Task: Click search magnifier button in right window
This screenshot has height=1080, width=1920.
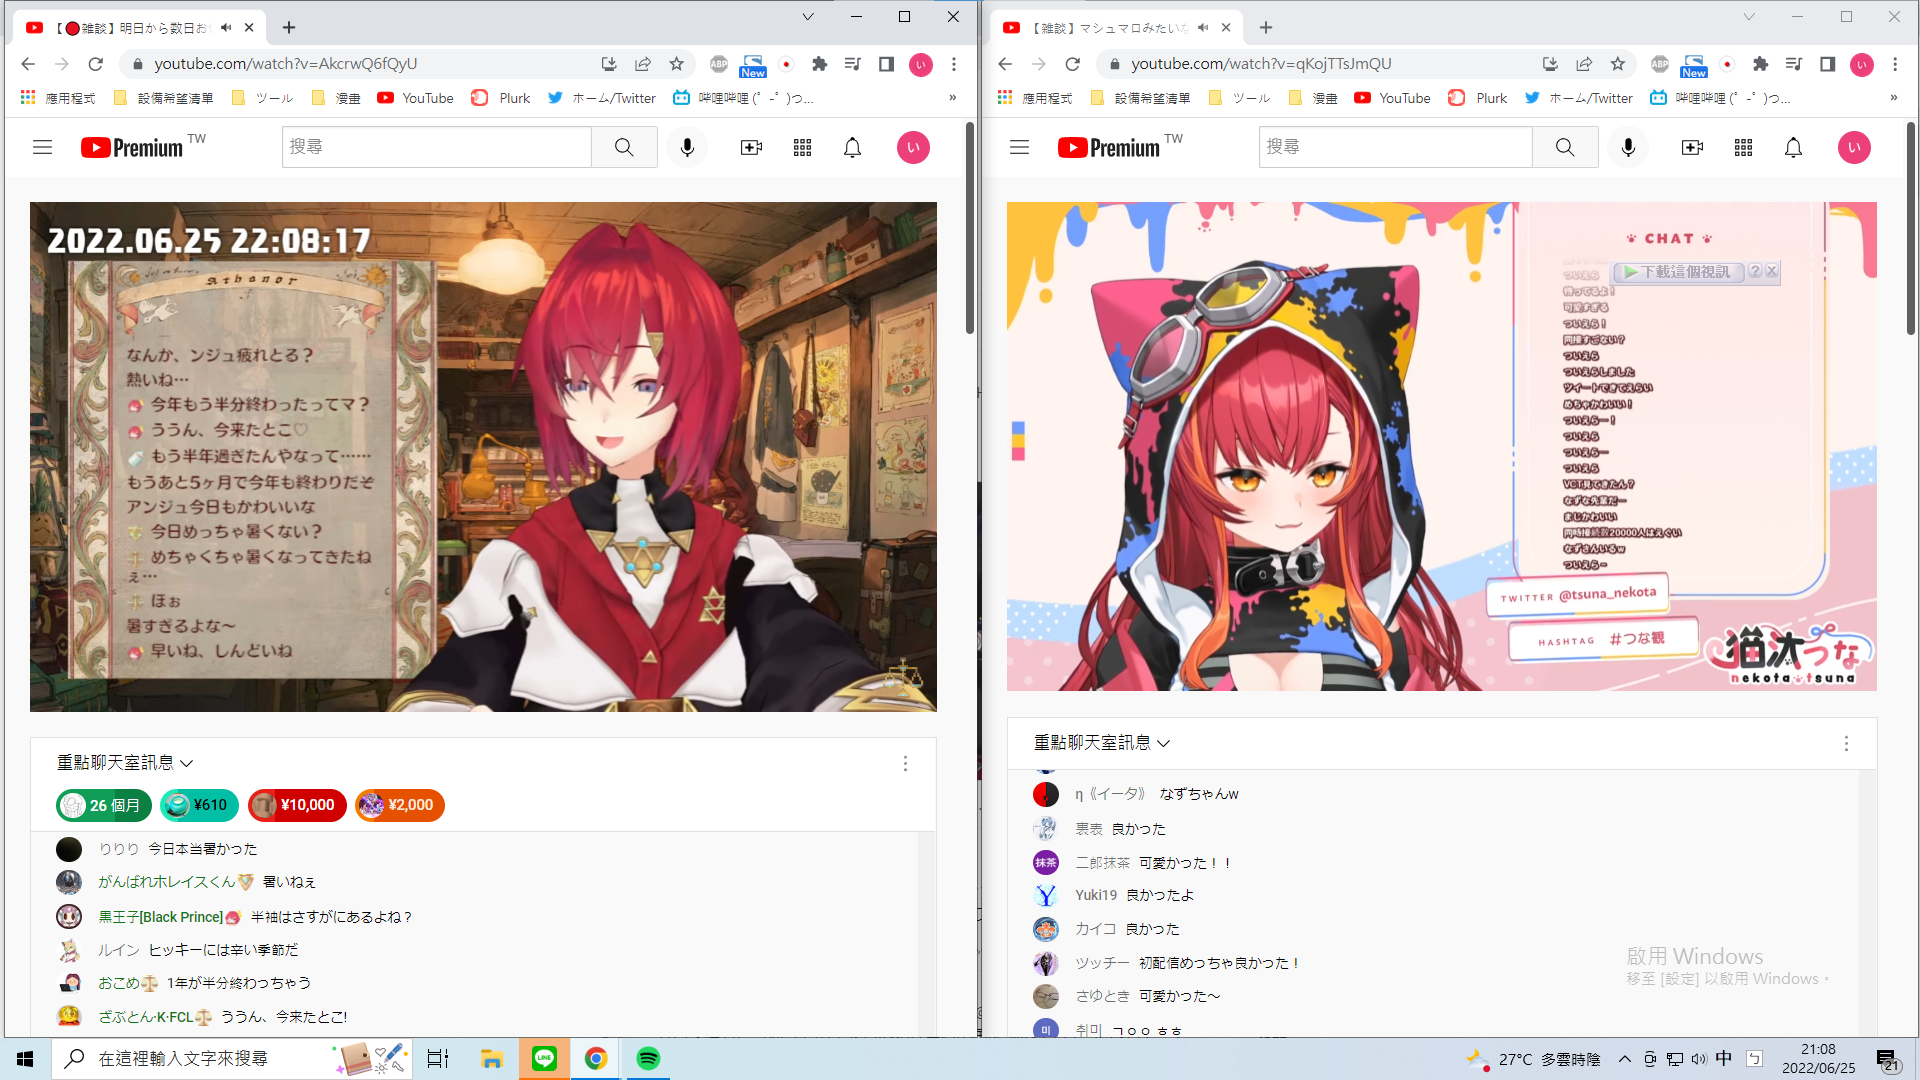Action: [x=1565, y=147]
